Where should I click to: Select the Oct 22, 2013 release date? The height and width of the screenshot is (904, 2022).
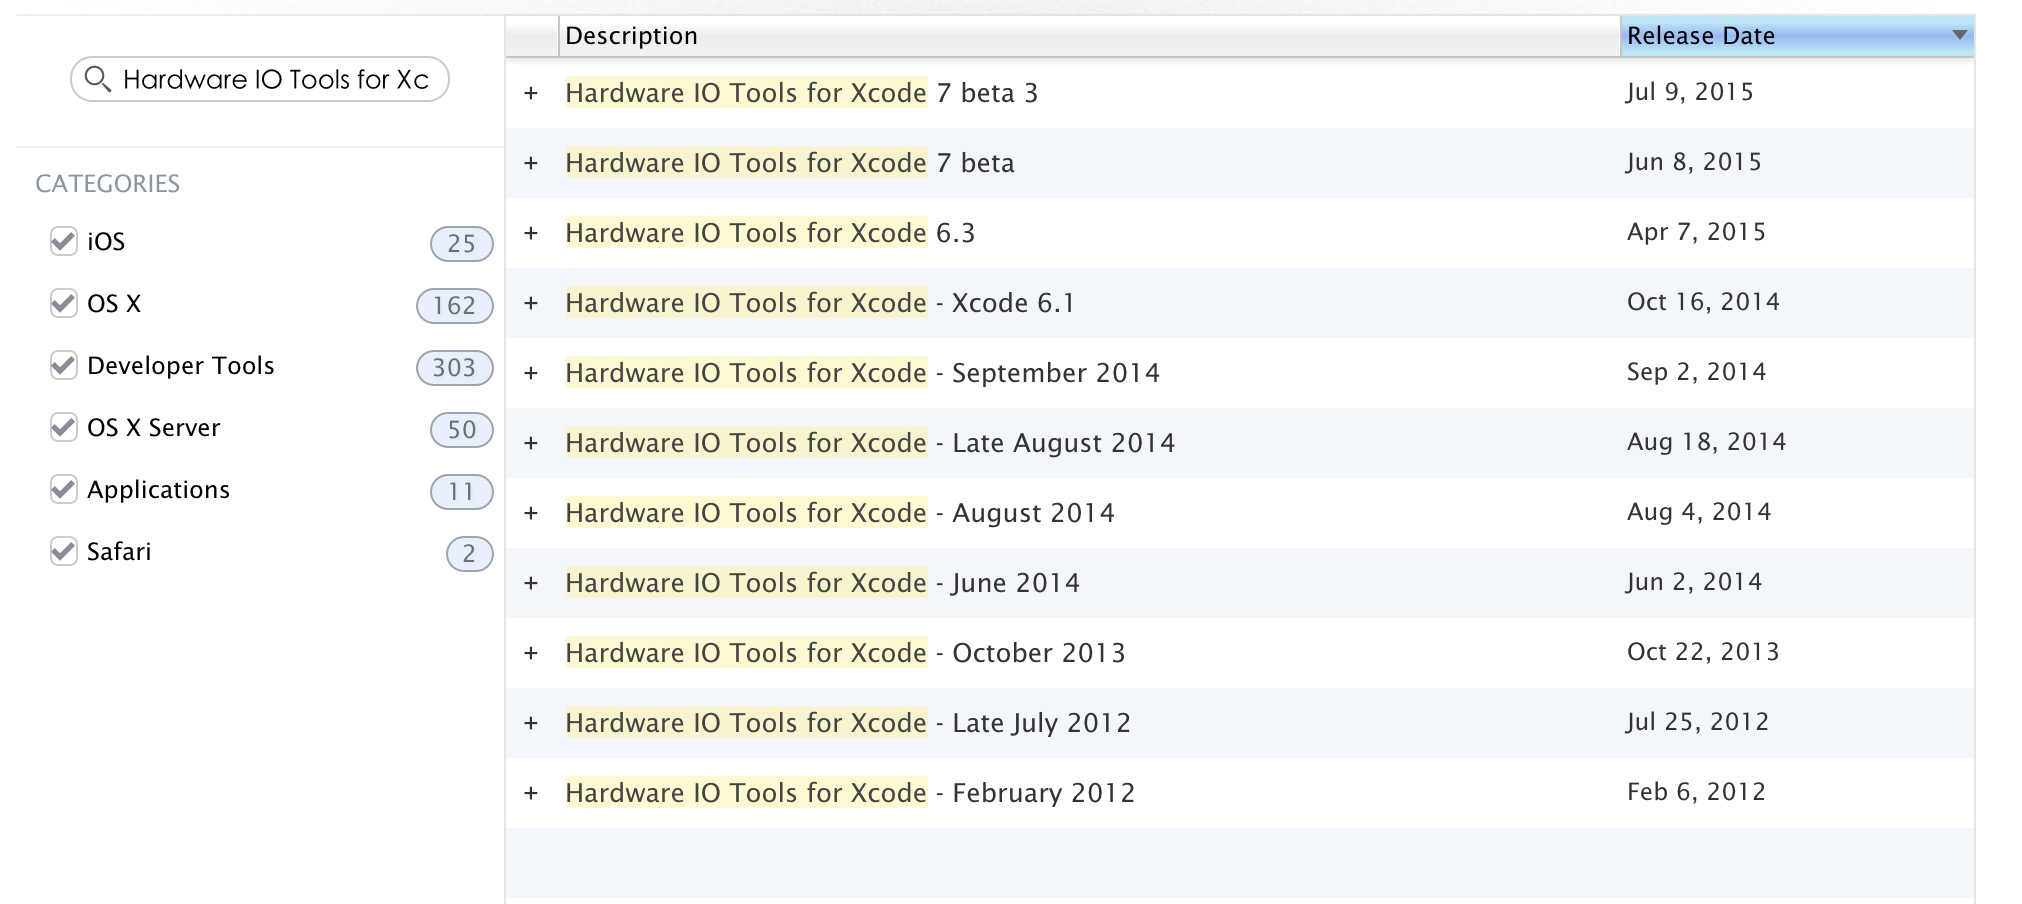[1703, 652]
